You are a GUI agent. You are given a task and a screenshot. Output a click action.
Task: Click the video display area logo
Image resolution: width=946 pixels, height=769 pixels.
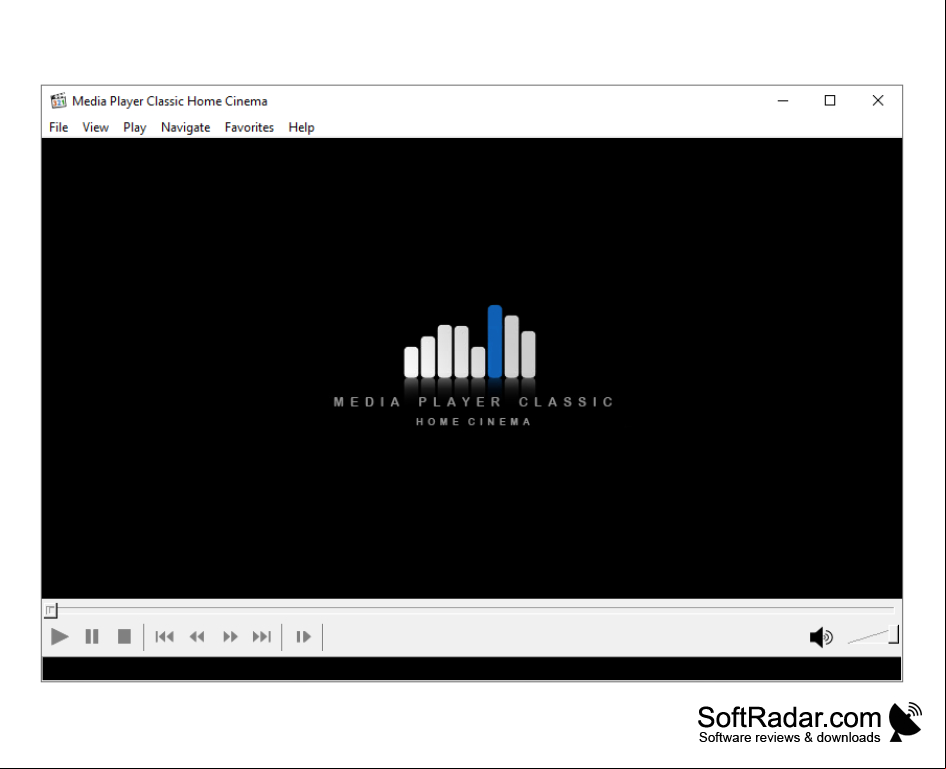472,366
